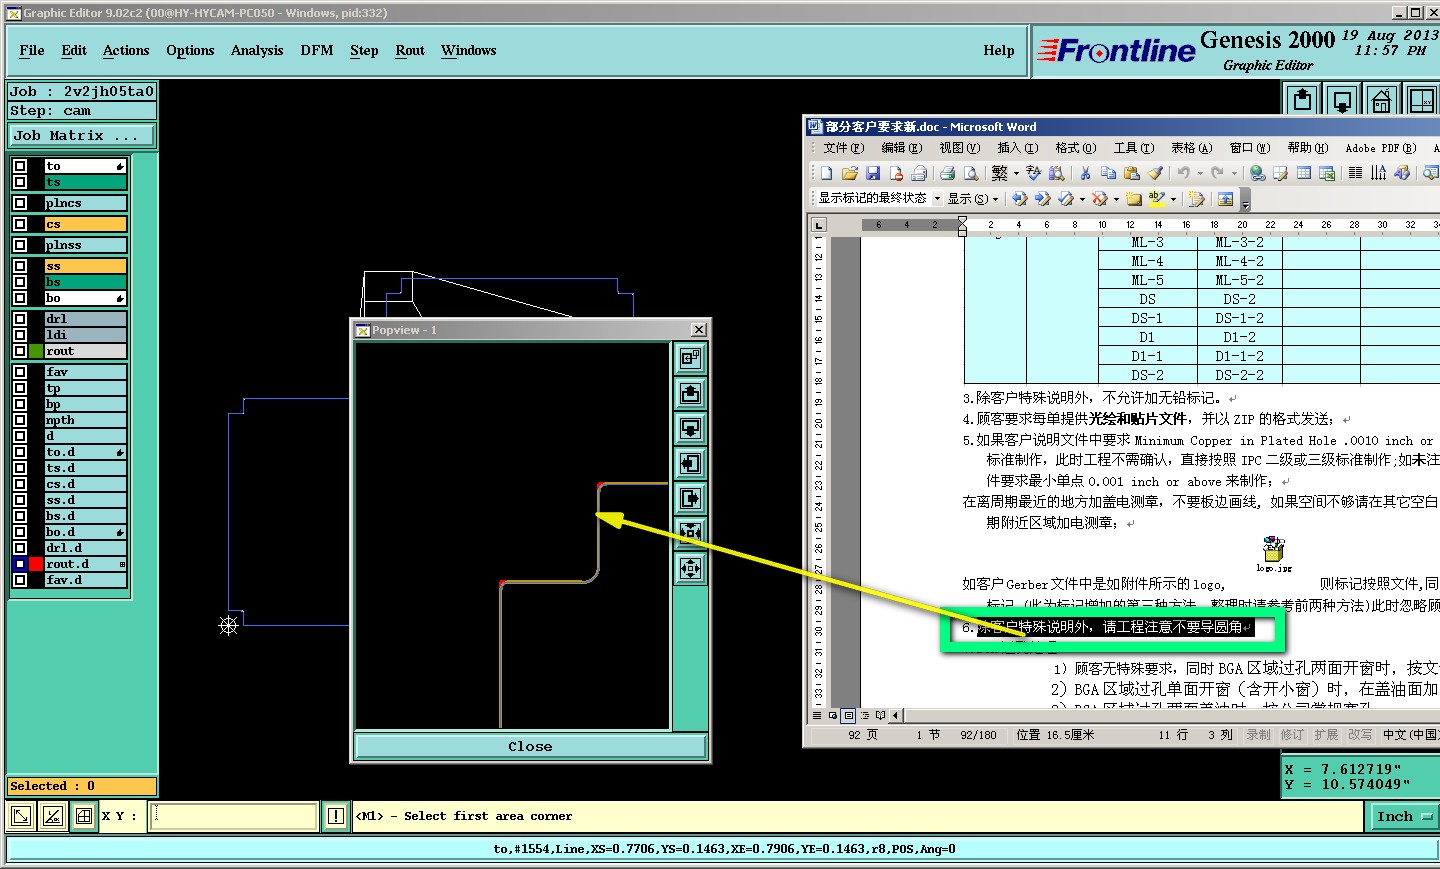The height and width of the screenshot is (869, 1440).
Task: Click Popview pan-up arrow icon
Action: (690, 393)
